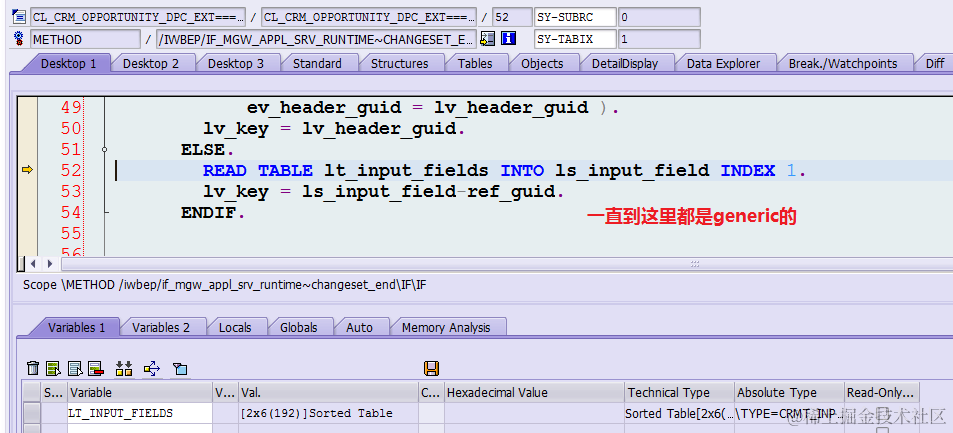The height and width of the screenshot is (433, 953).
Task: Click the Val. column header
Action: pyautogui.click(x=328, y=393)
